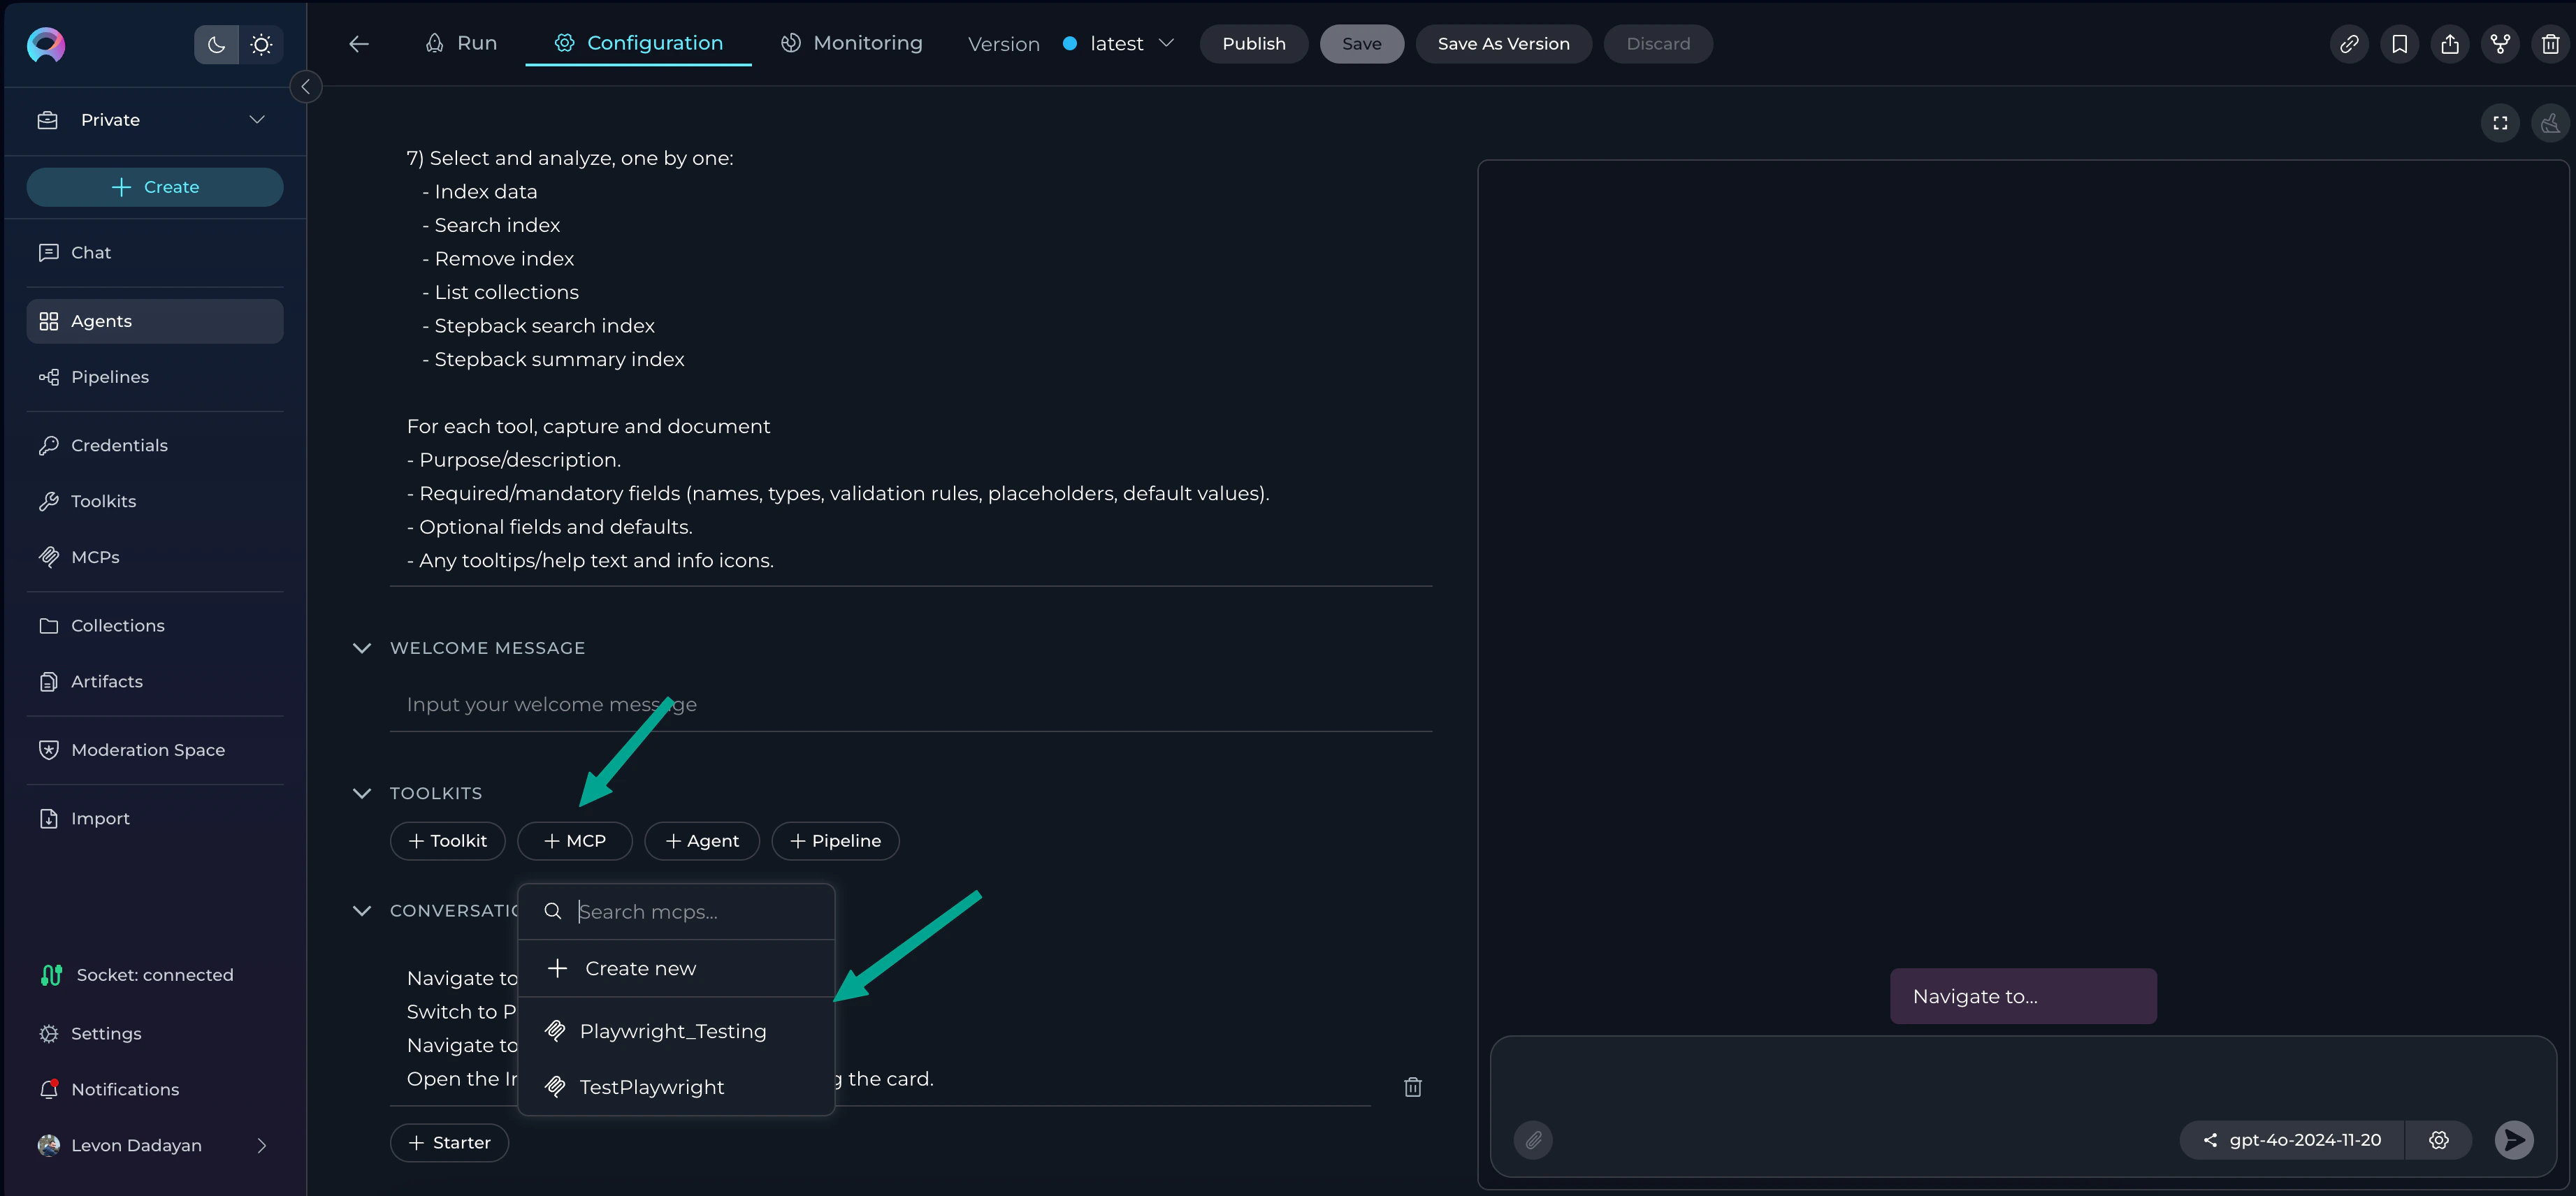Open the latest version dropdown
This screenshot has height=1196, width=2576.
point(1117,43)
